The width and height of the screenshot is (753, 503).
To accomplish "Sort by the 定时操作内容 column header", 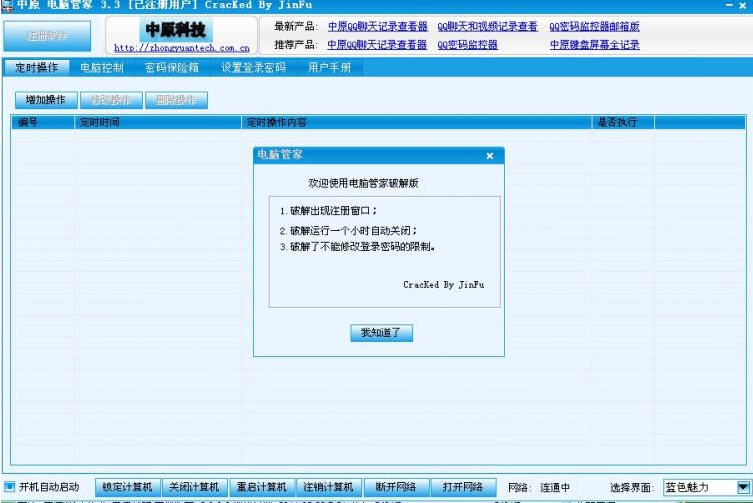I will coord(416,123).
